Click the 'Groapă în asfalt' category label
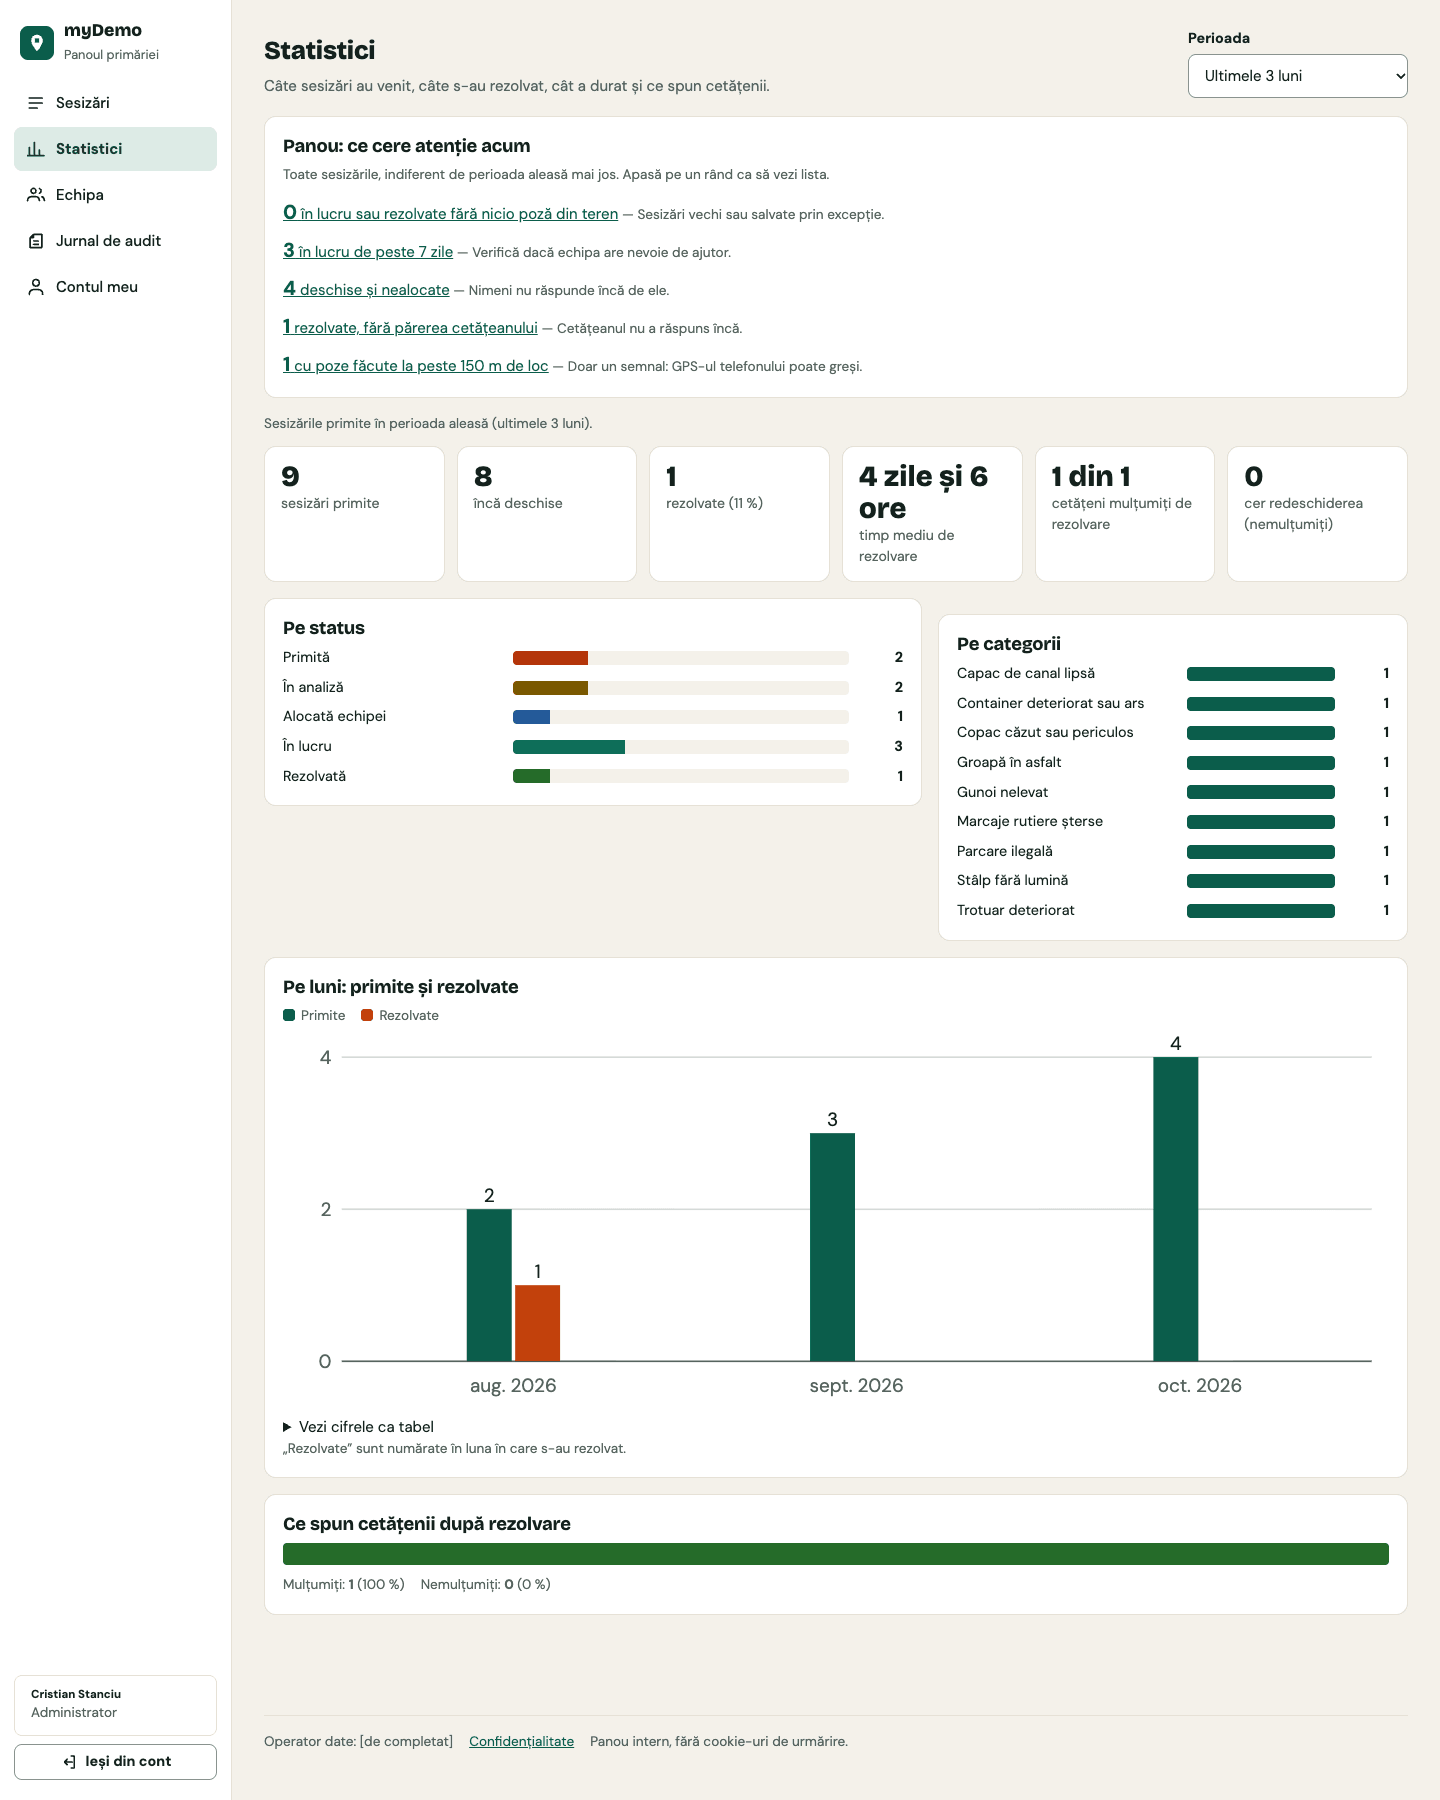Viewport: 1440px width, 1800px height. 1009,762
